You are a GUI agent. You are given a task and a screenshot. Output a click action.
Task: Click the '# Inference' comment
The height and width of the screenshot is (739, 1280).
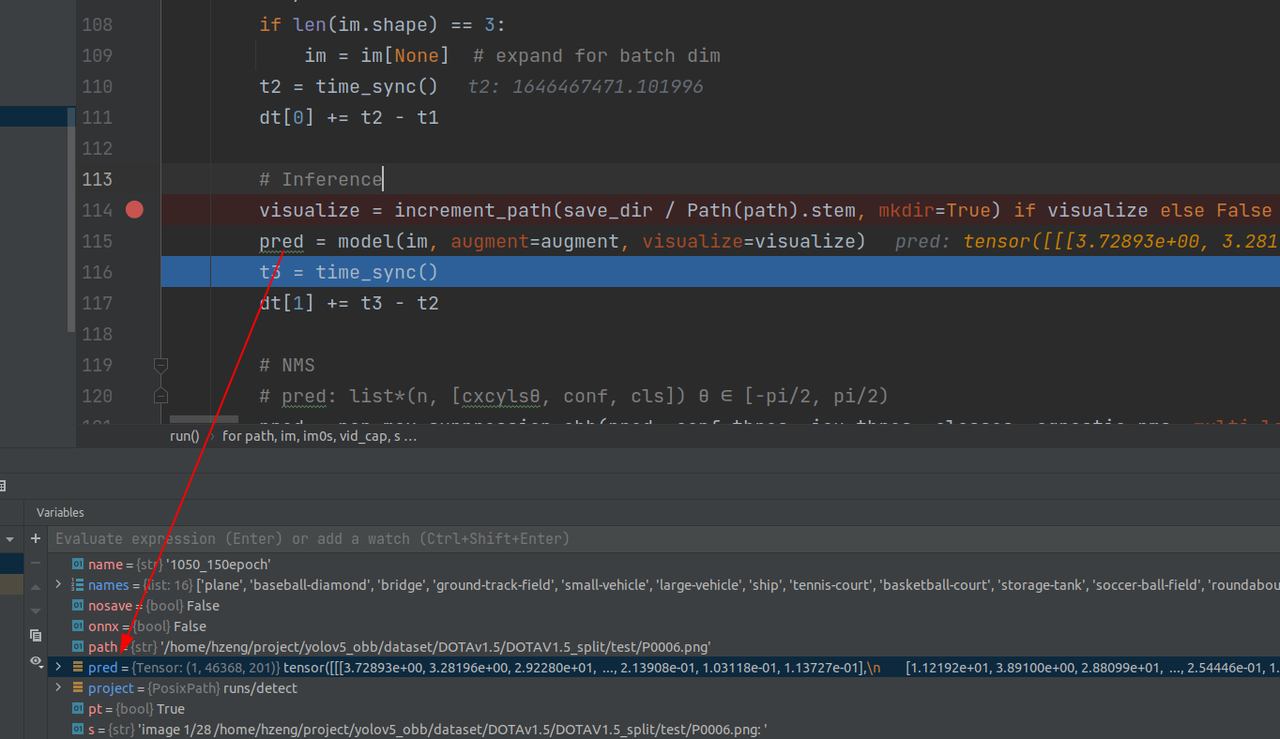point(320,179)
